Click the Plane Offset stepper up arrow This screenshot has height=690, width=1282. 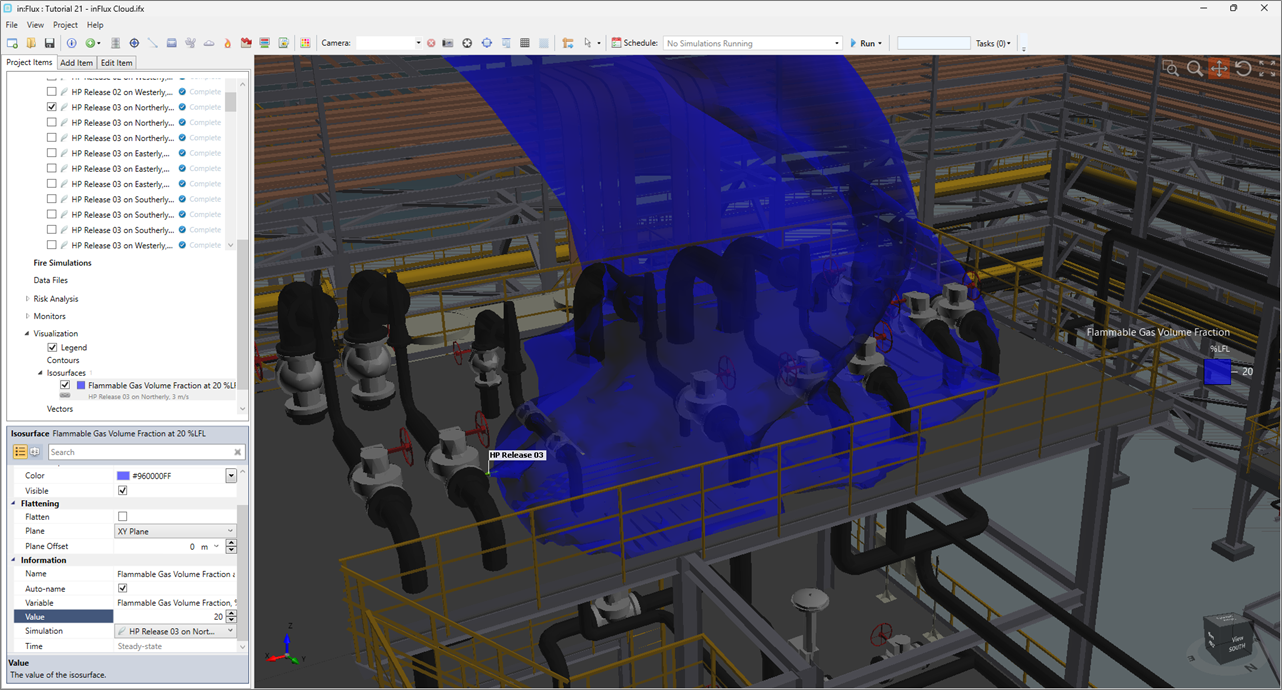pos(231,543)
